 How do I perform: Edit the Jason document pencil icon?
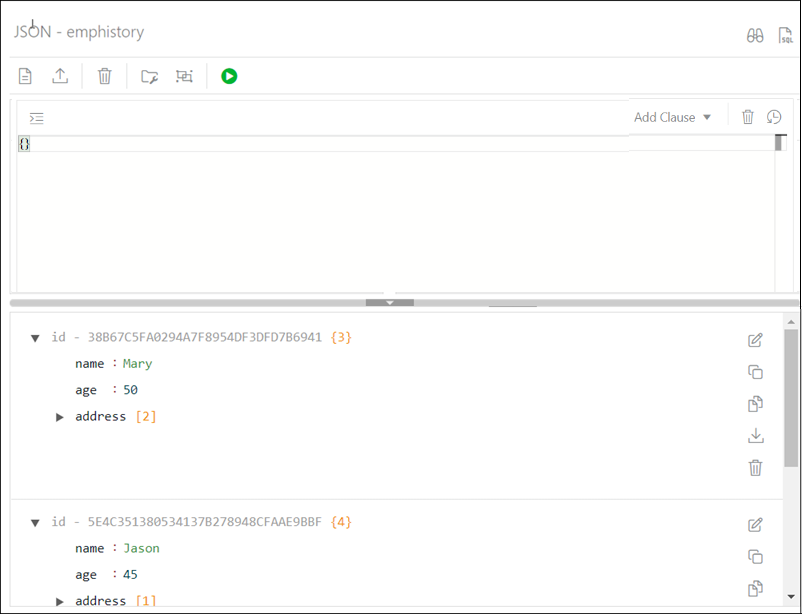pos(755,525)
